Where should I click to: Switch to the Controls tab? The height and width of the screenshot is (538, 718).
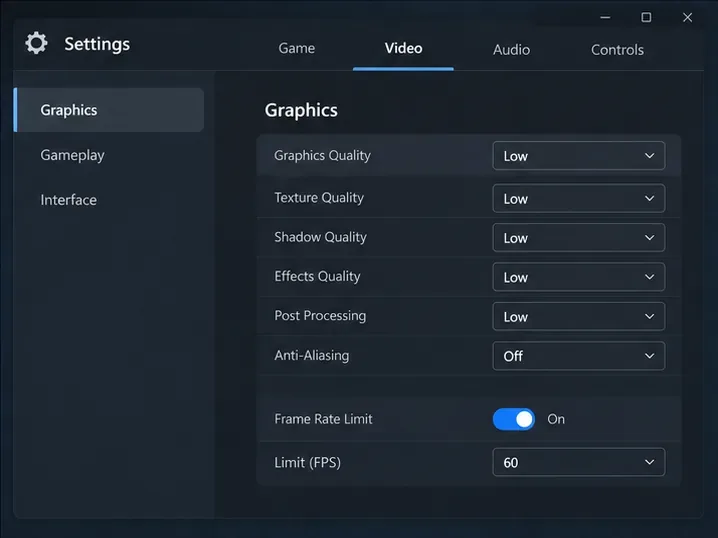click(617, 49)
